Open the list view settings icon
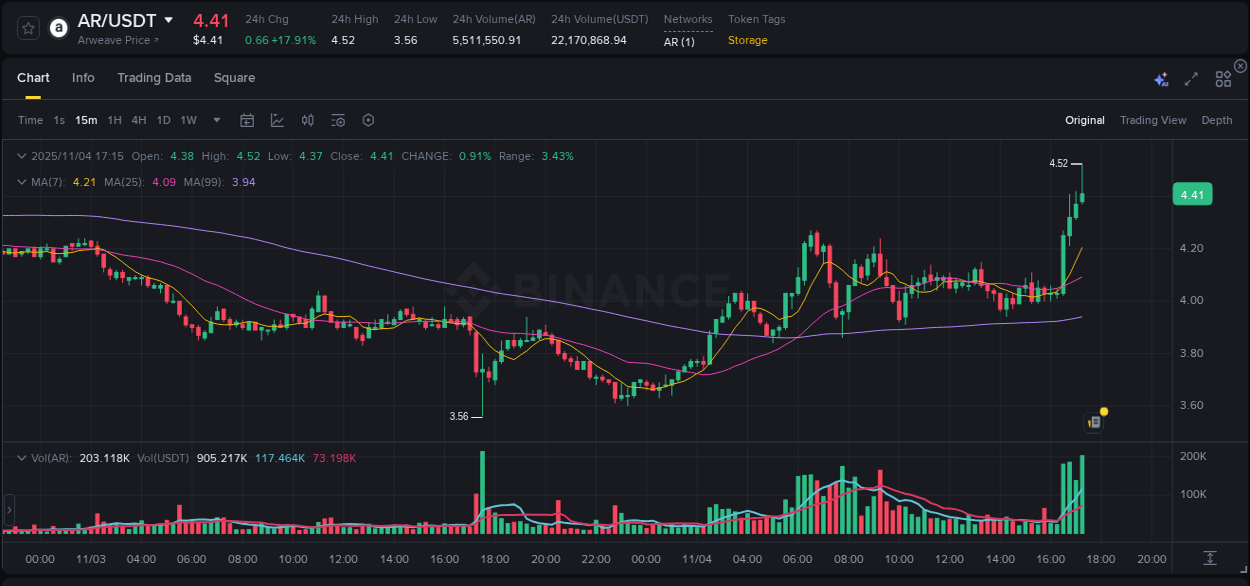1250x586 pixels. click(x=338, y=119)
